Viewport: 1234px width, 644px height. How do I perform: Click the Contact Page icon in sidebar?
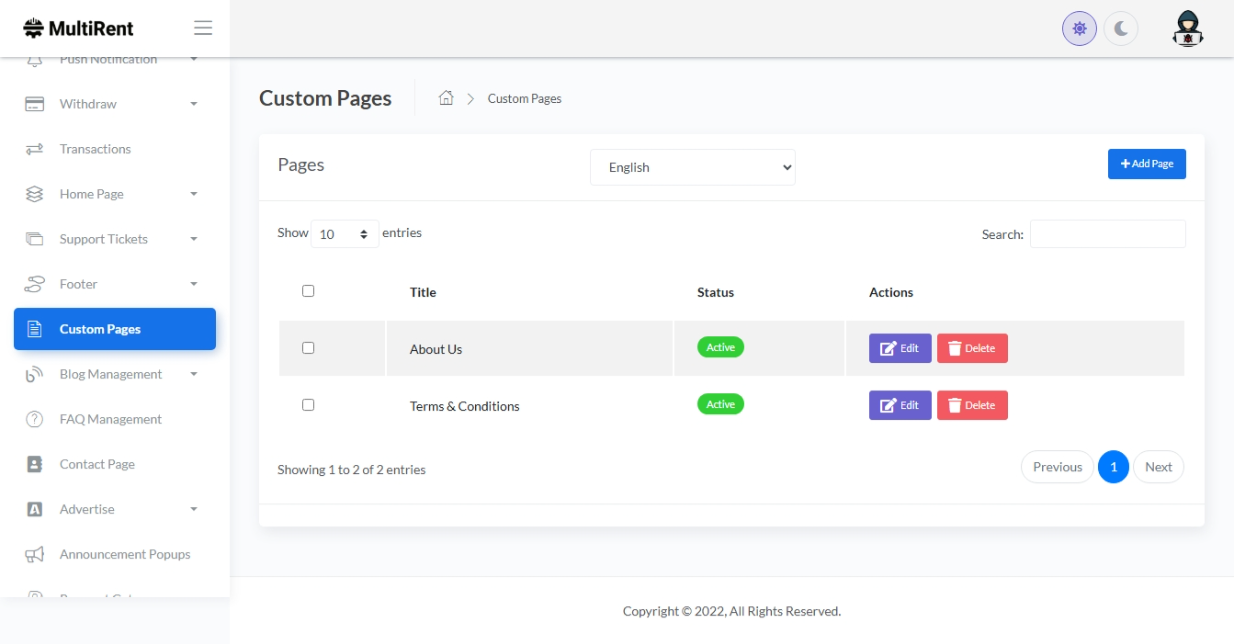34,464
